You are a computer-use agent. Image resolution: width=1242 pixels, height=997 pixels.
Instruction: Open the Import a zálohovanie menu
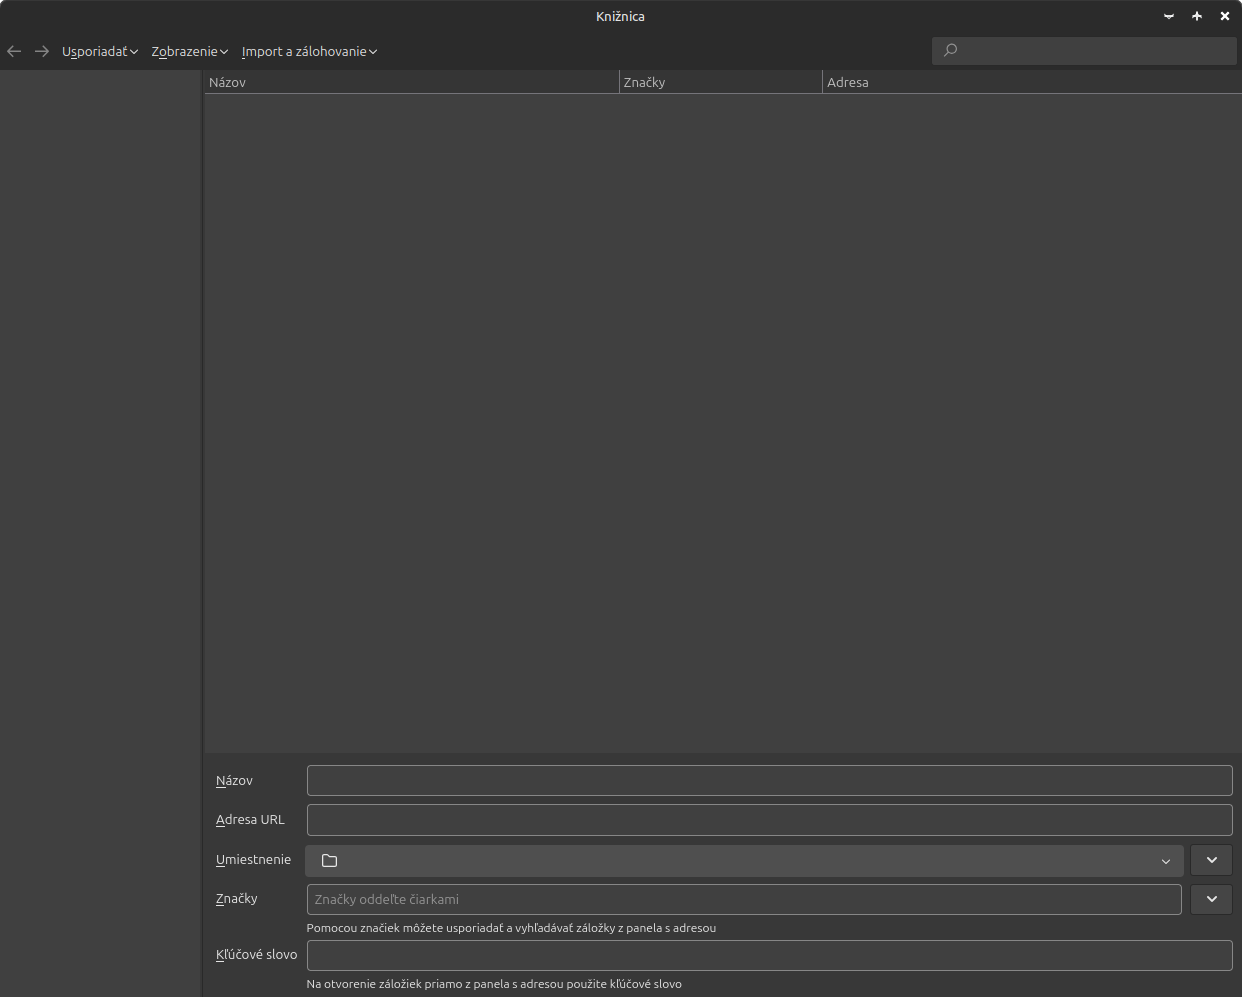309,51
